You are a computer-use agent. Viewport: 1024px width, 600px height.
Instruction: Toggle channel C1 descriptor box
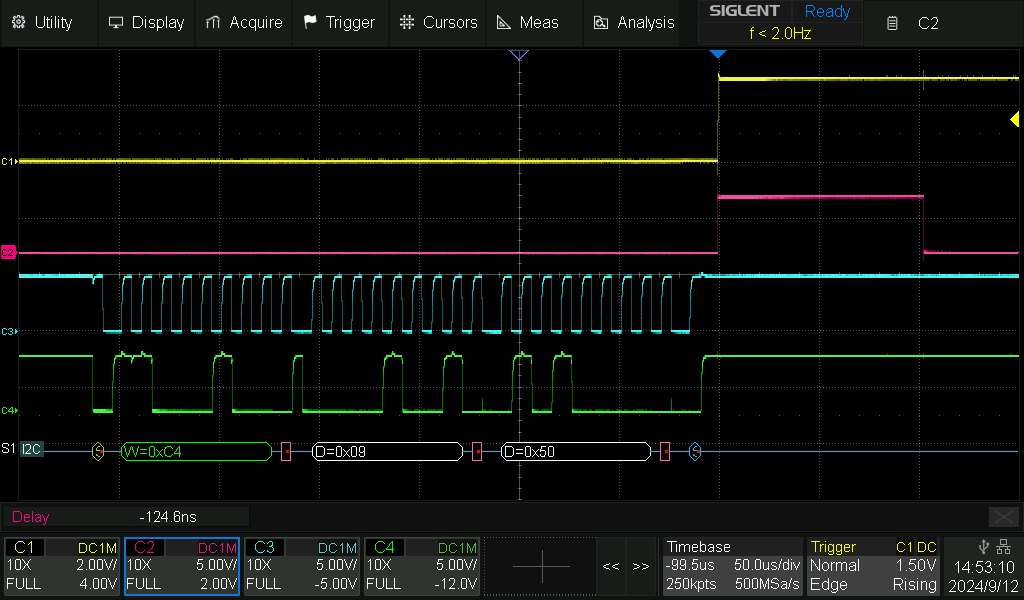pyautogui.click(x=62, y=565)
